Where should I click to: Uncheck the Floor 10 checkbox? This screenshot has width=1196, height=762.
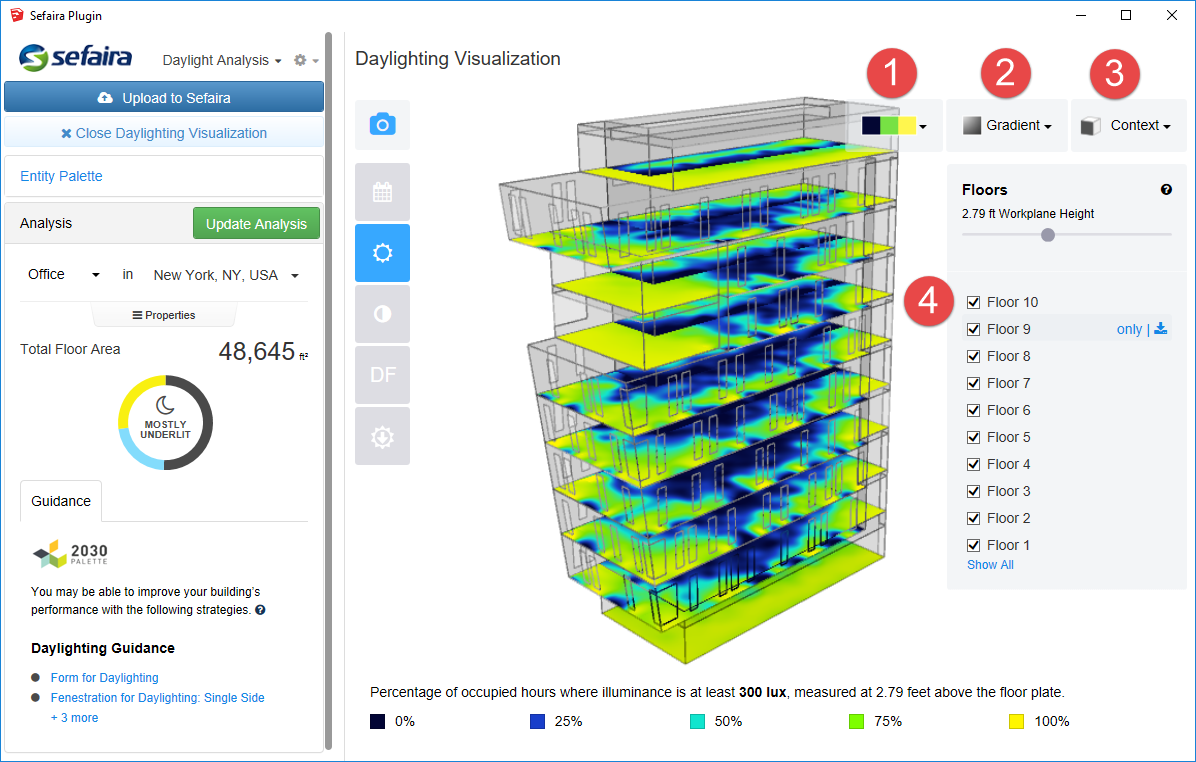tap(974, 302)
